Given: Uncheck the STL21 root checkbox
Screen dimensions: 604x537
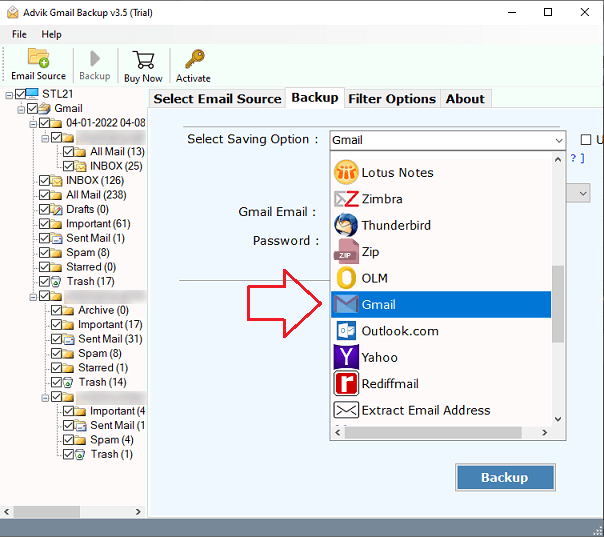Looking at the screenshot, I should tap(20, 94).
